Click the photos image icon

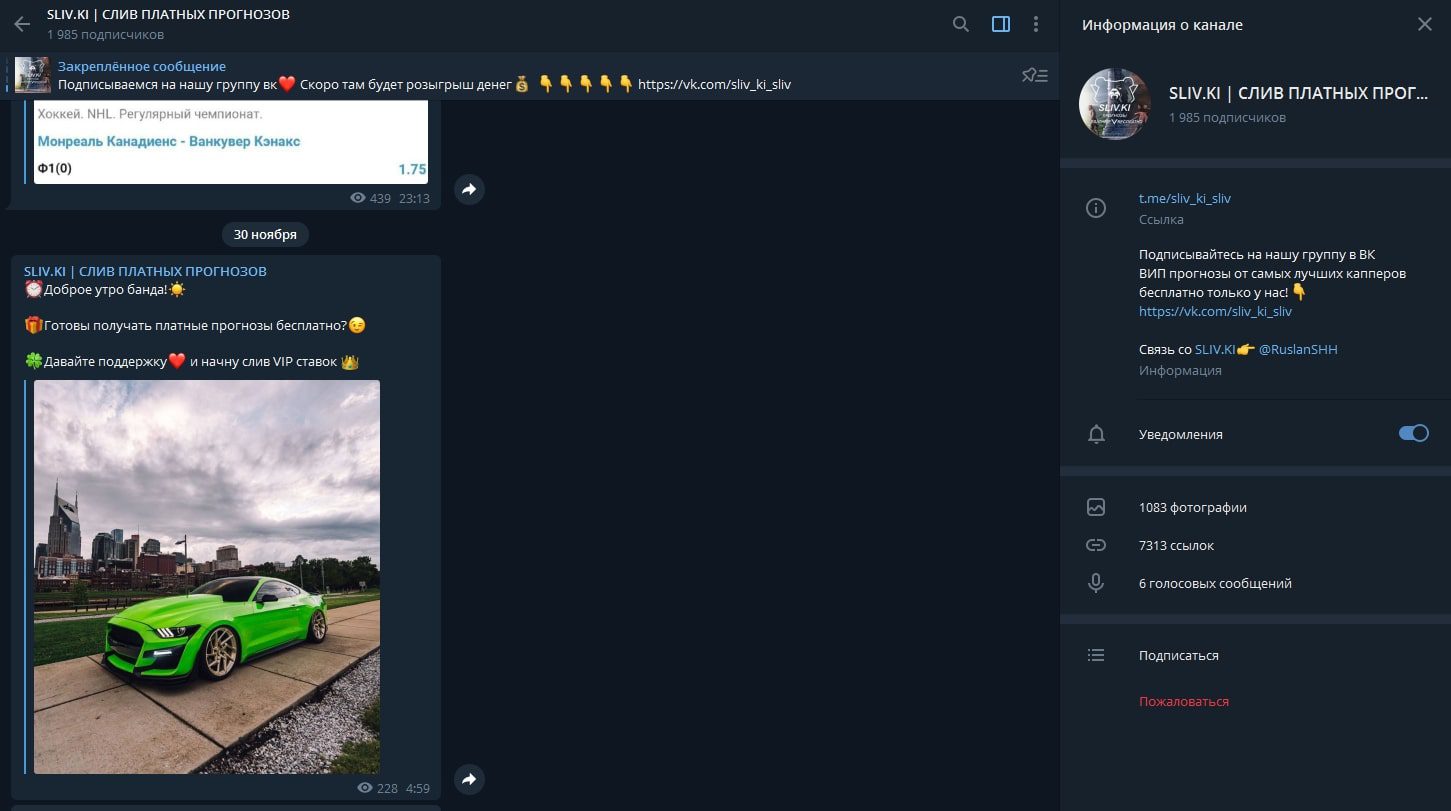point(1096,507)
